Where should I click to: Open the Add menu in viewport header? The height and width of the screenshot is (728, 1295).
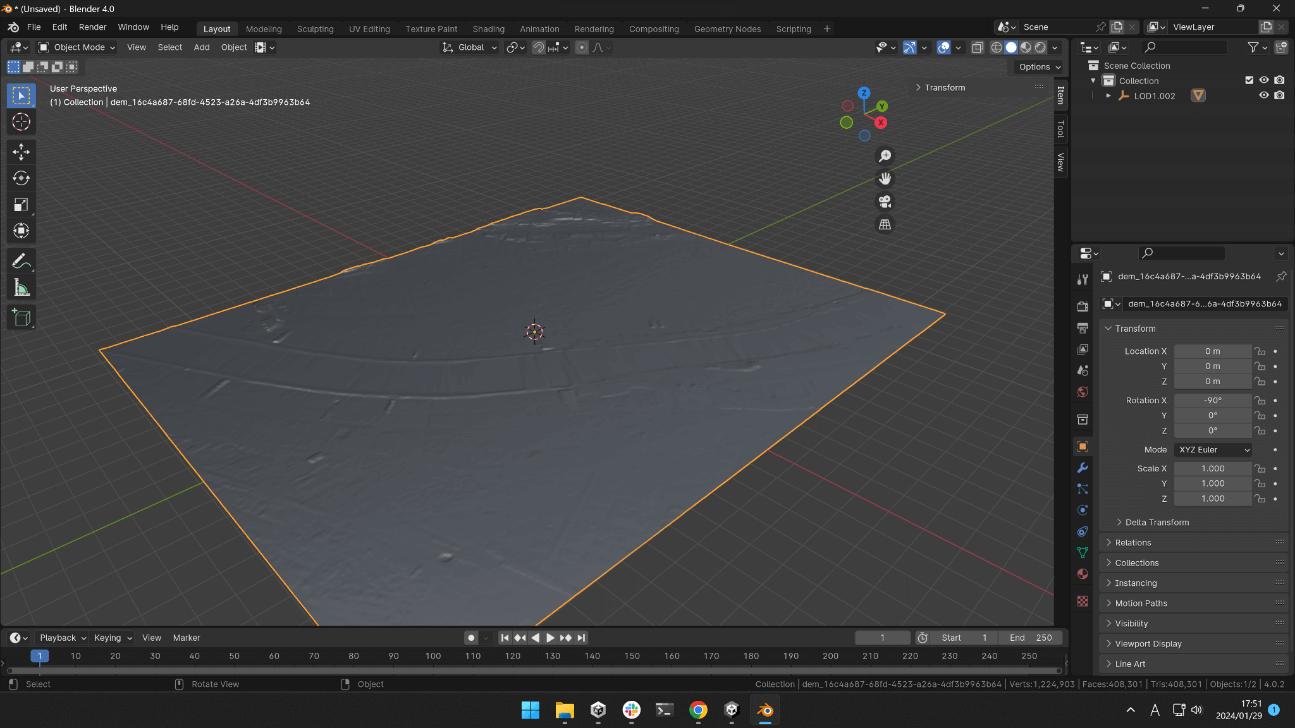(201, 47)
